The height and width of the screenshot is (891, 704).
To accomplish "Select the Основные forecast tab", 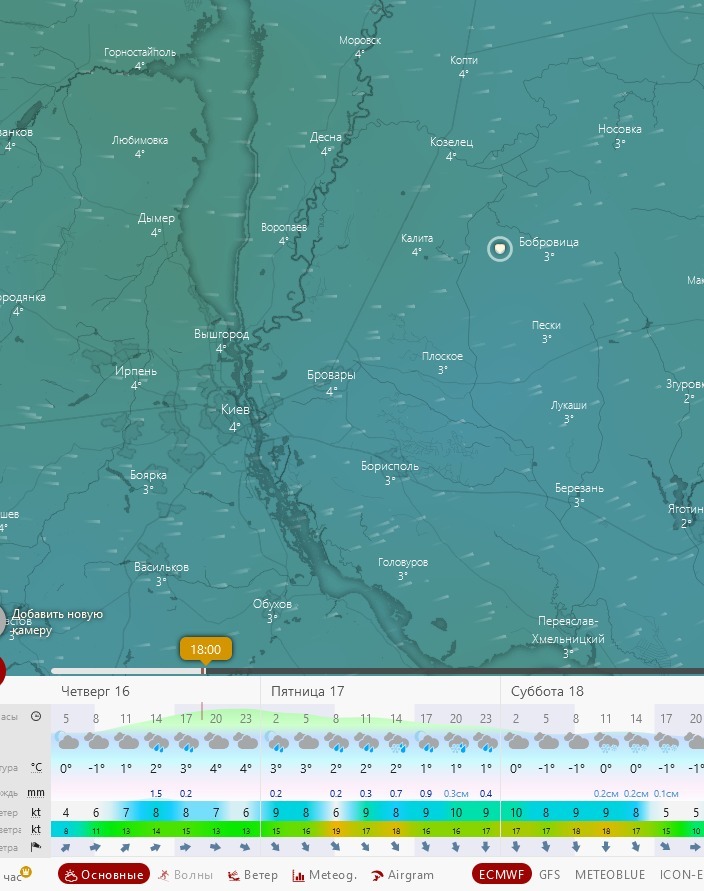I will [x=103, y=875].
